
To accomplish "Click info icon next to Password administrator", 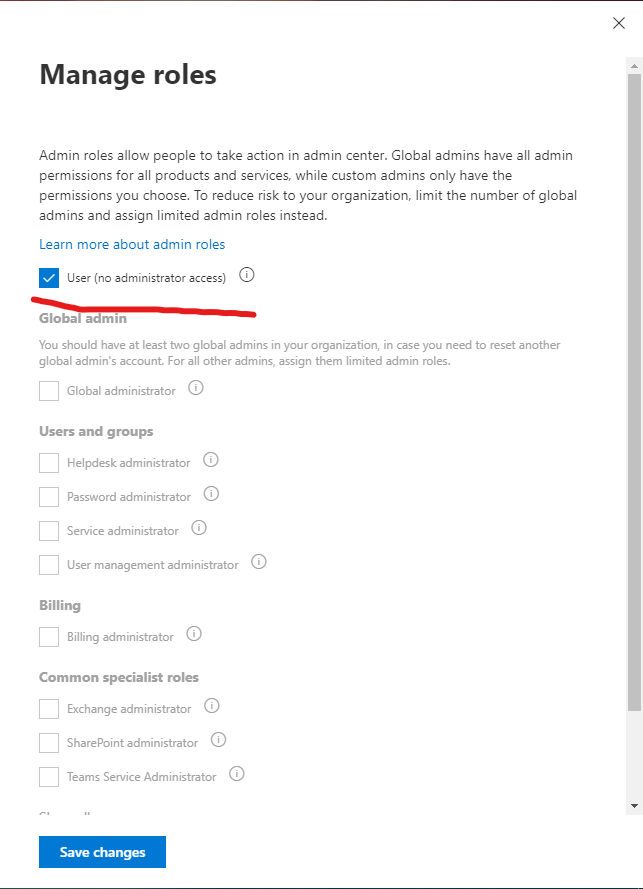I will click(x=211, y=494).
